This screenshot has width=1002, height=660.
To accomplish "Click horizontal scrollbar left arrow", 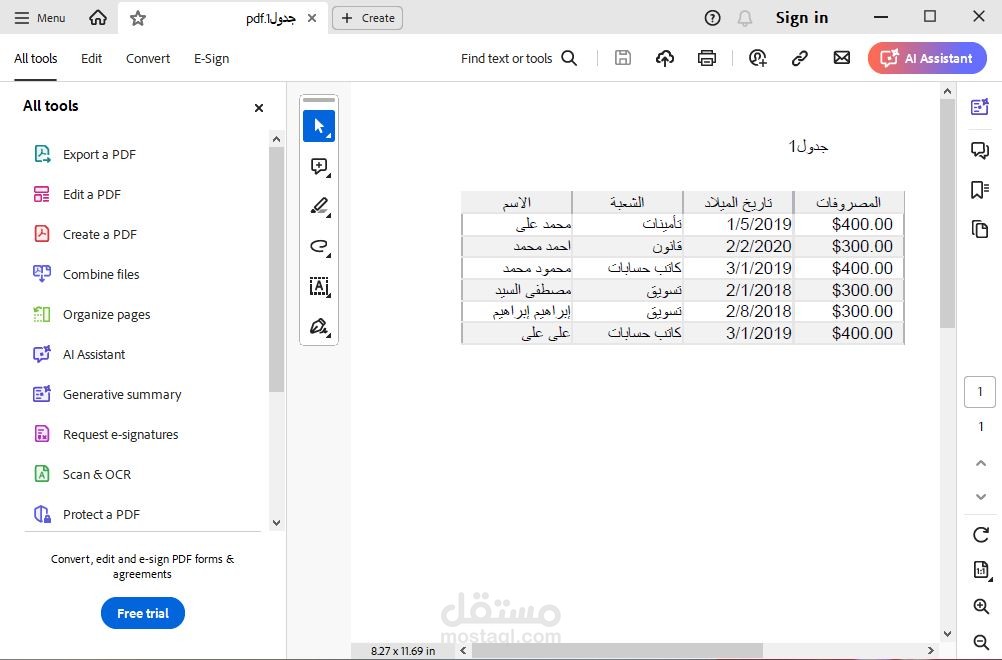I will click(x=463, y=651).
